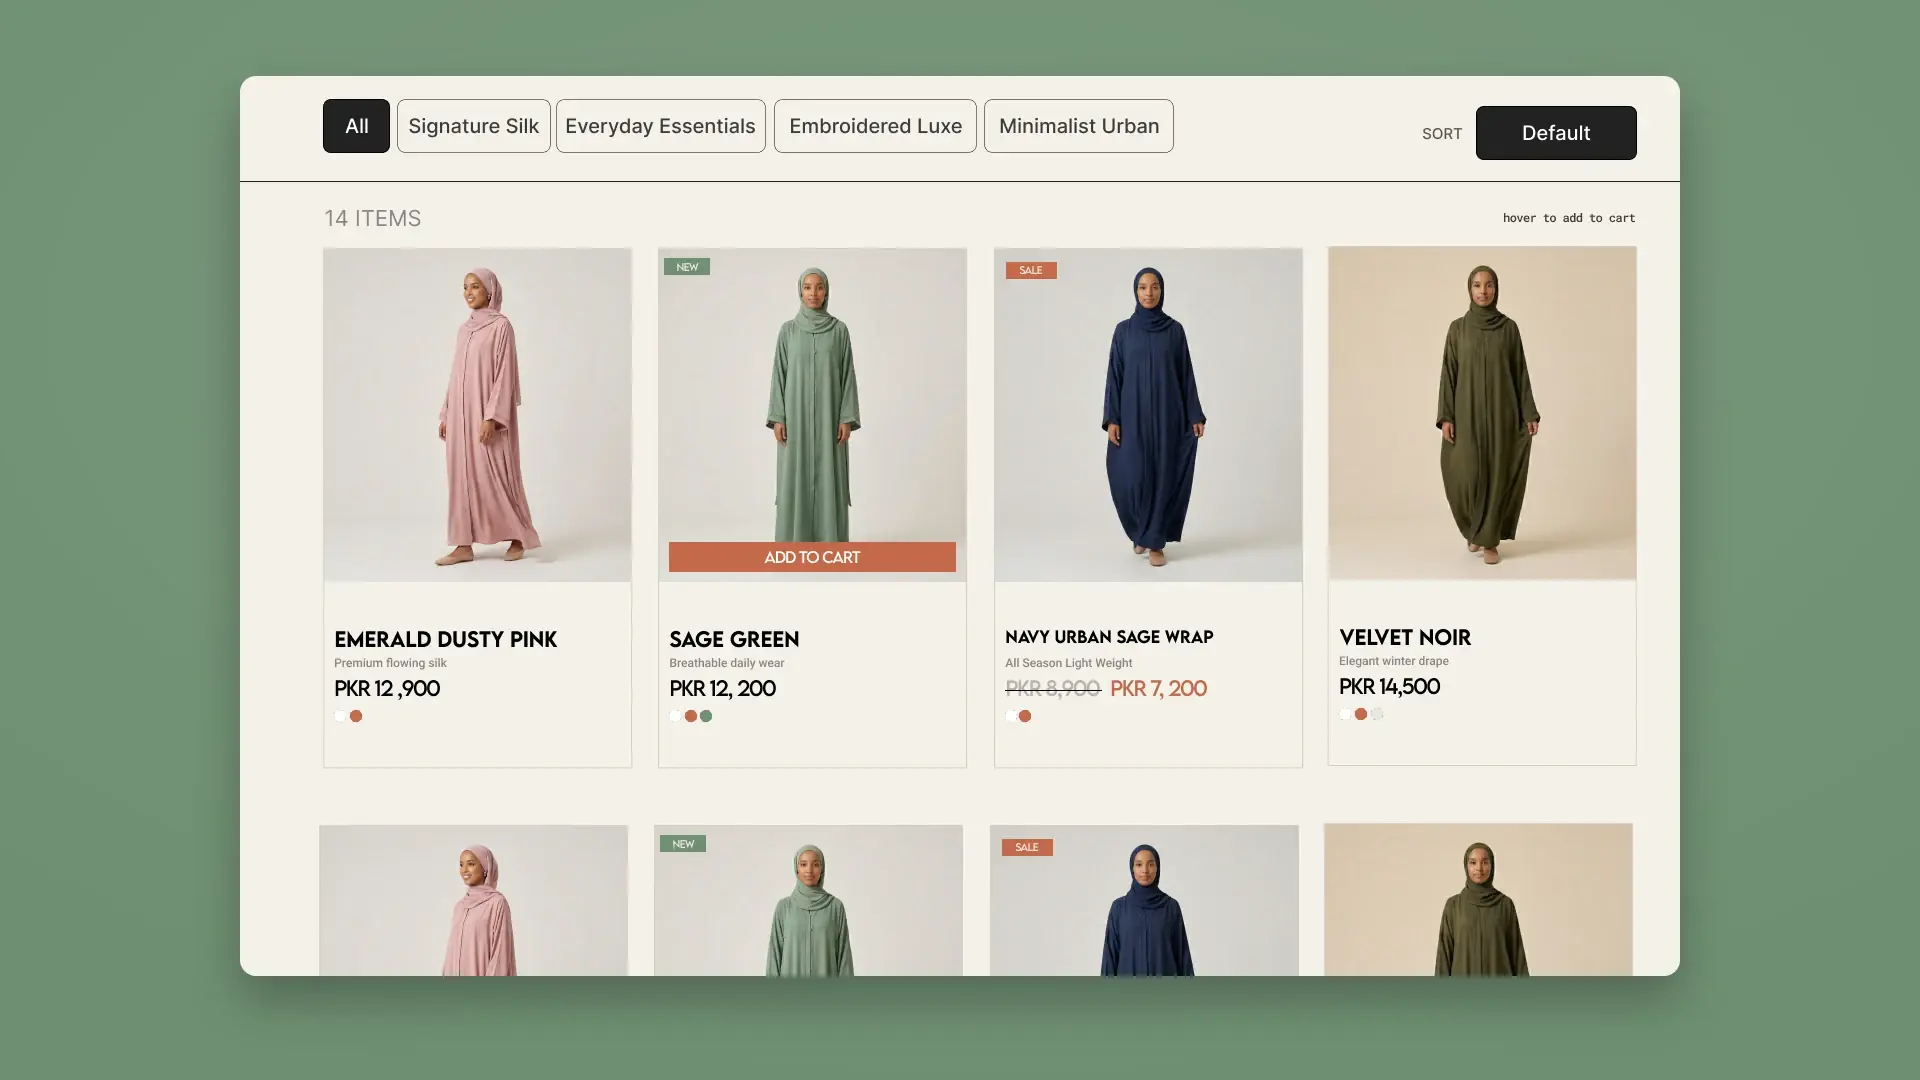Filter by Signature Silk collection
The image size is (1920, 1080).
[x=474, y=126]
